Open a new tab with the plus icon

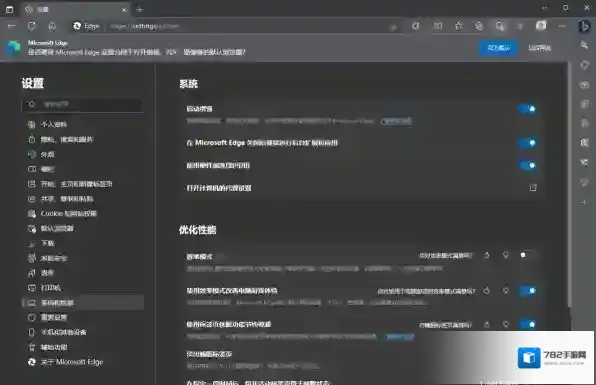[139, 10]
